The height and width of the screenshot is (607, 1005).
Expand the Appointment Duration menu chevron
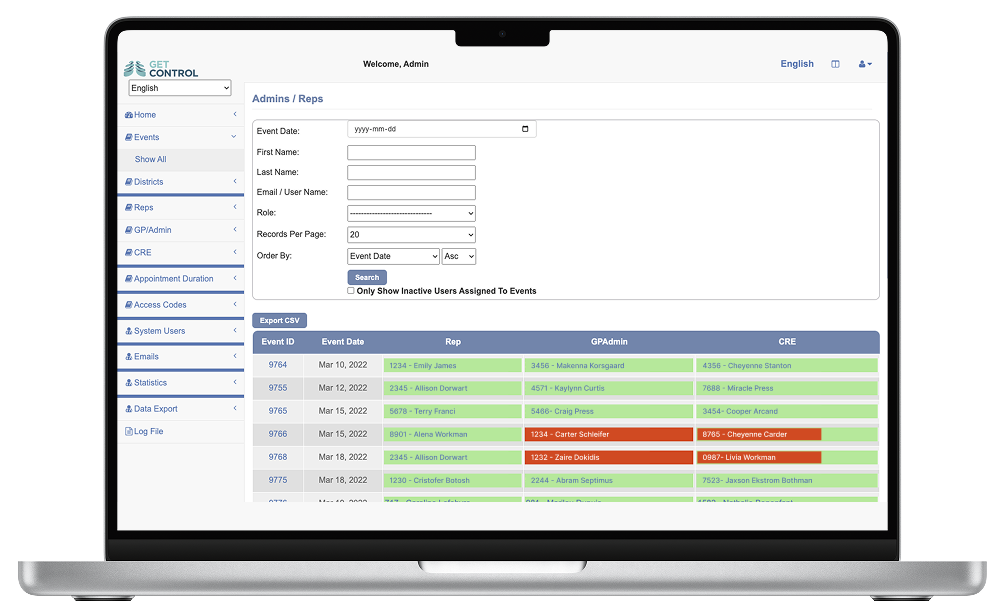[235, 279]
